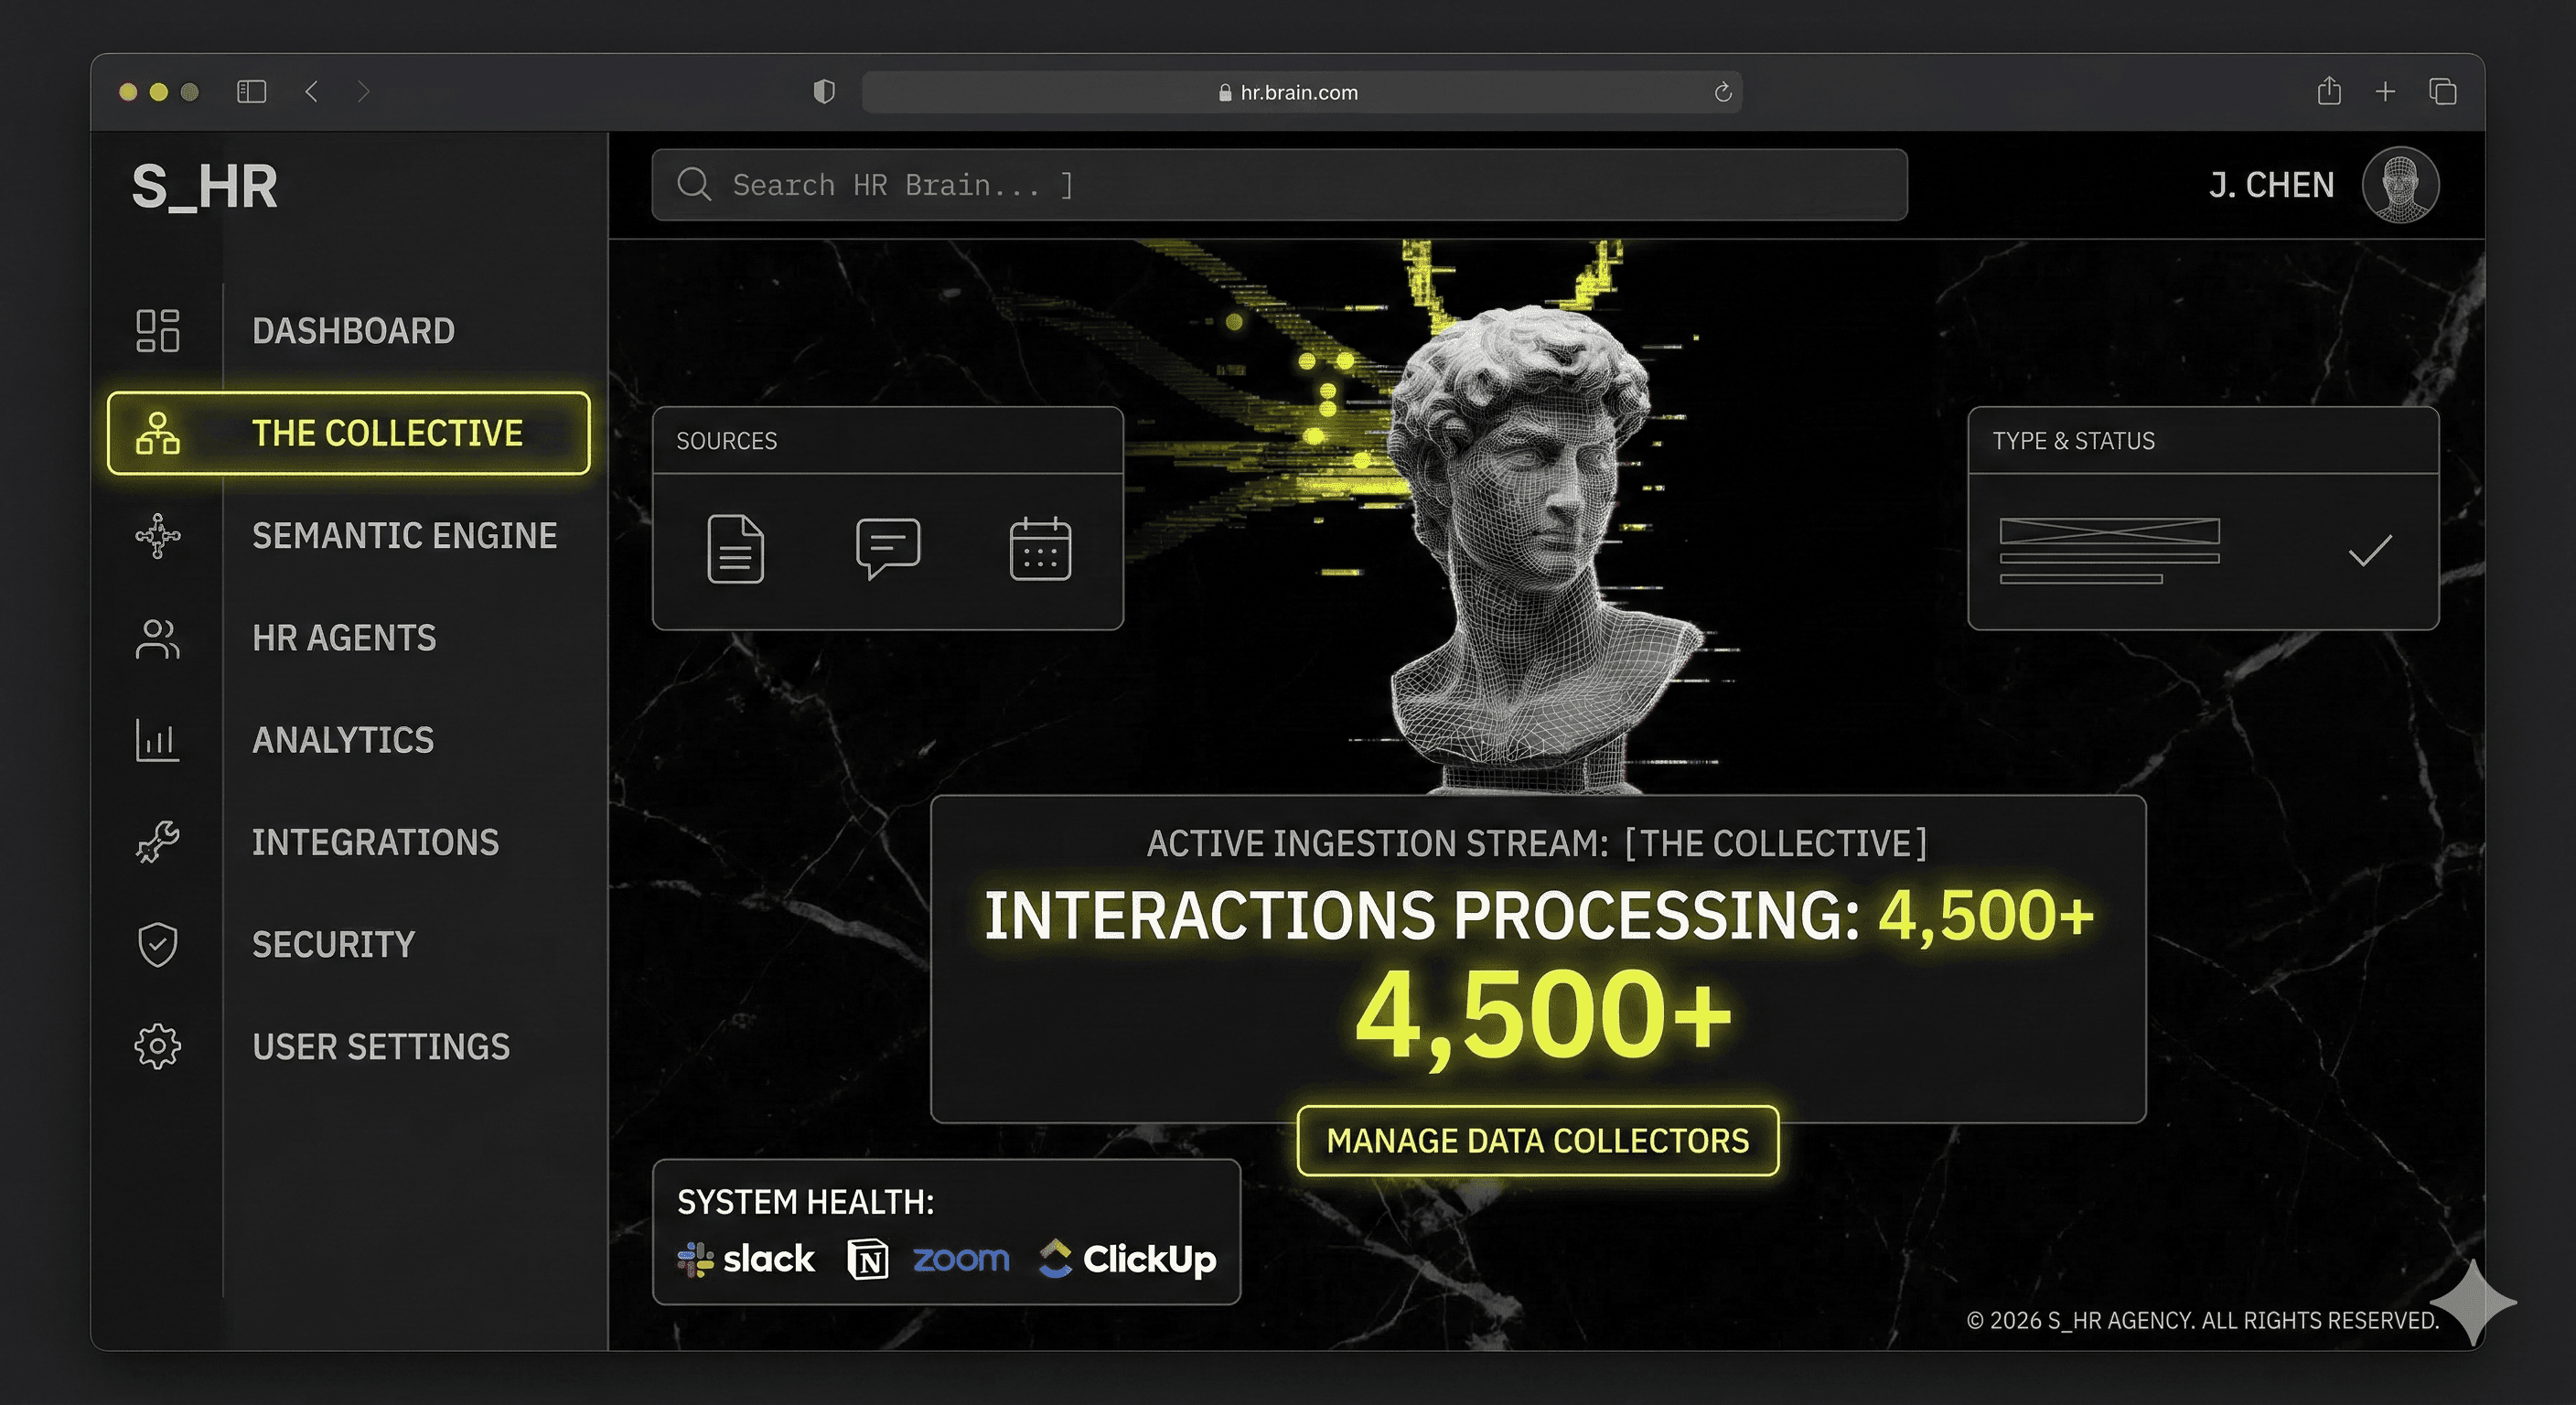Show the browser tab overview
Screen dimensions: 2576x1405
point(2442,92)
